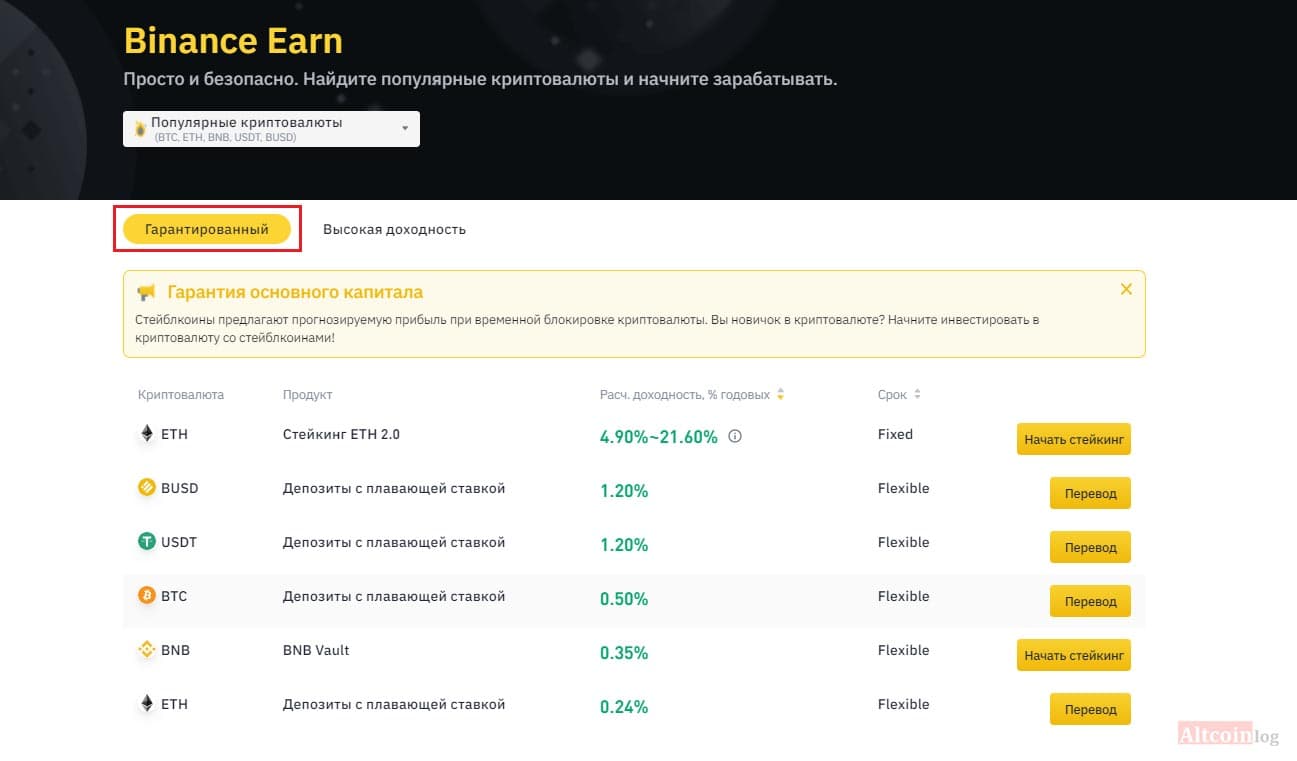Open the Популярные криптовалюты dropdown

click(x=271, y=129)
